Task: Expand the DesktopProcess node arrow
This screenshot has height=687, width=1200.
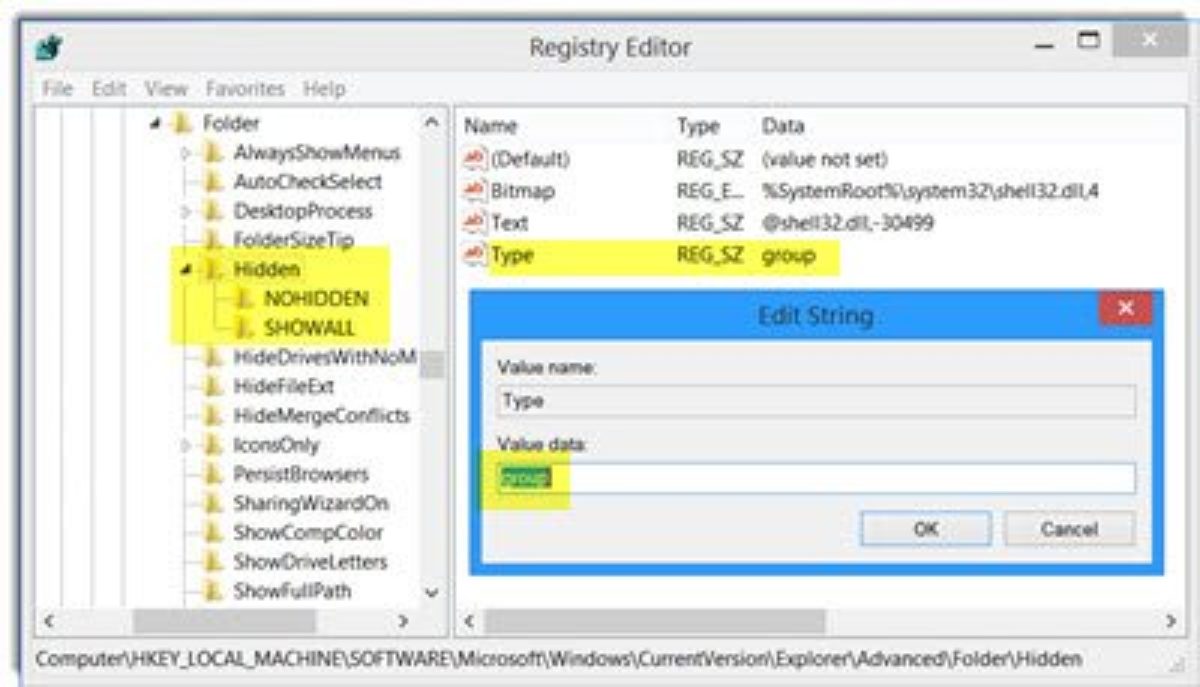Action: 186,212
